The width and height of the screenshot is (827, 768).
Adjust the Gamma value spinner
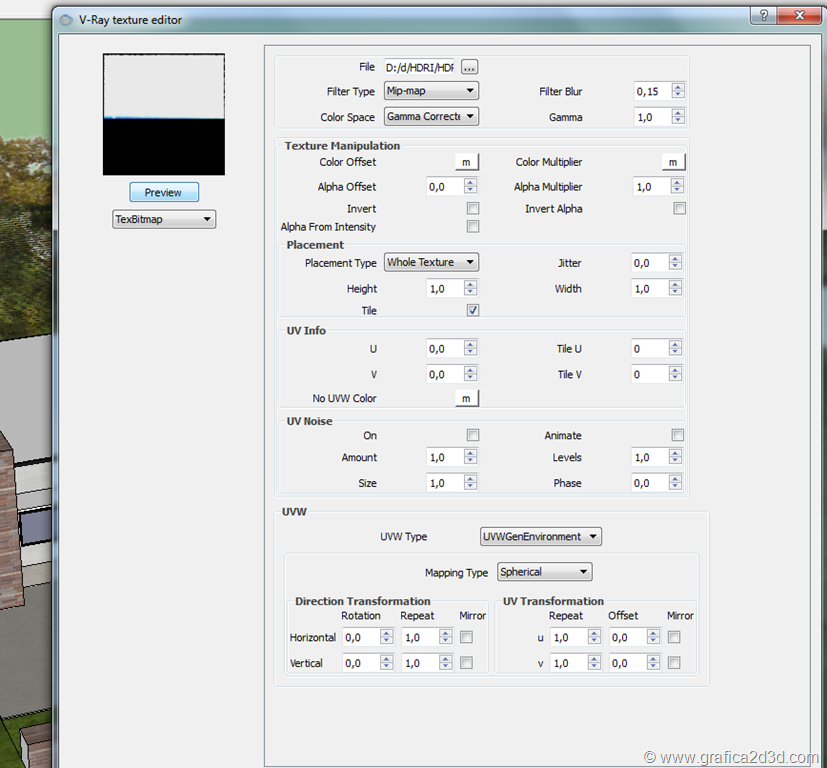(678, 117)
